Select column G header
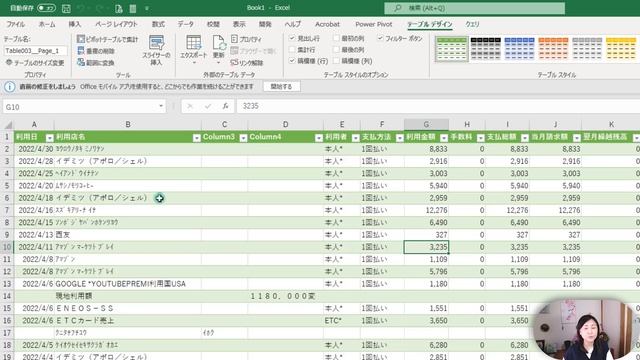This screenshot has width=640, height=360. tap(426, 124)
